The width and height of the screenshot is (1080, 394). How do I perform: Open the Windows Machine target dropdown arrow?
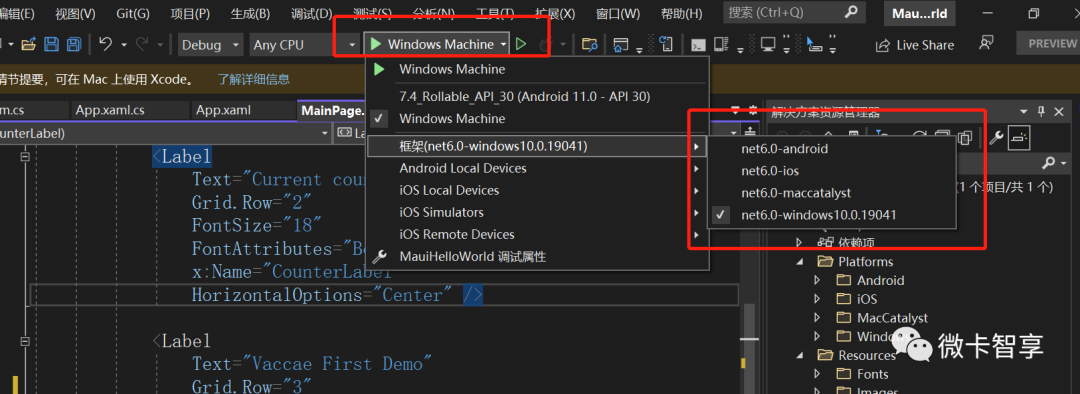[x=504, y=44]
